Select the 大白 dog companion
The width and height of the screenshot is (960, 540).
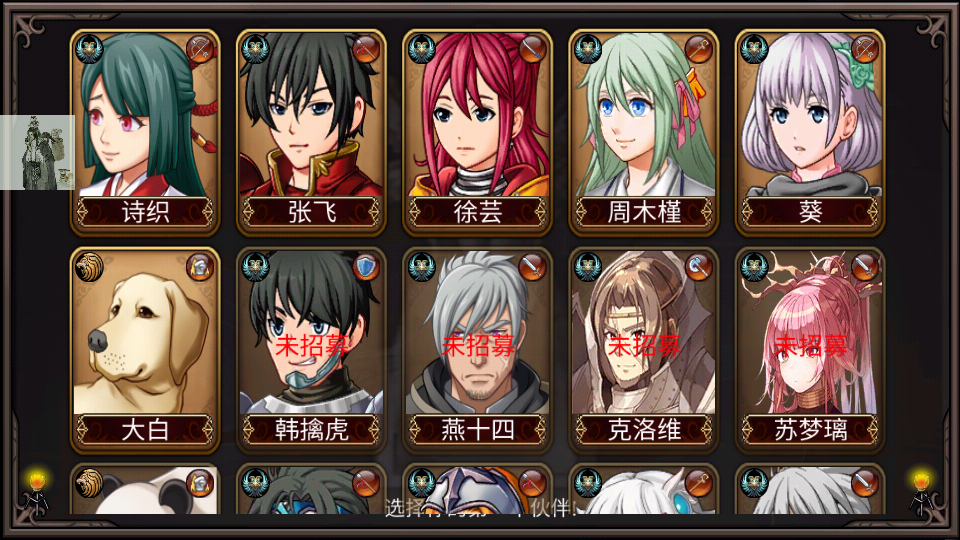pyautogui.click(x=145, y=350)
